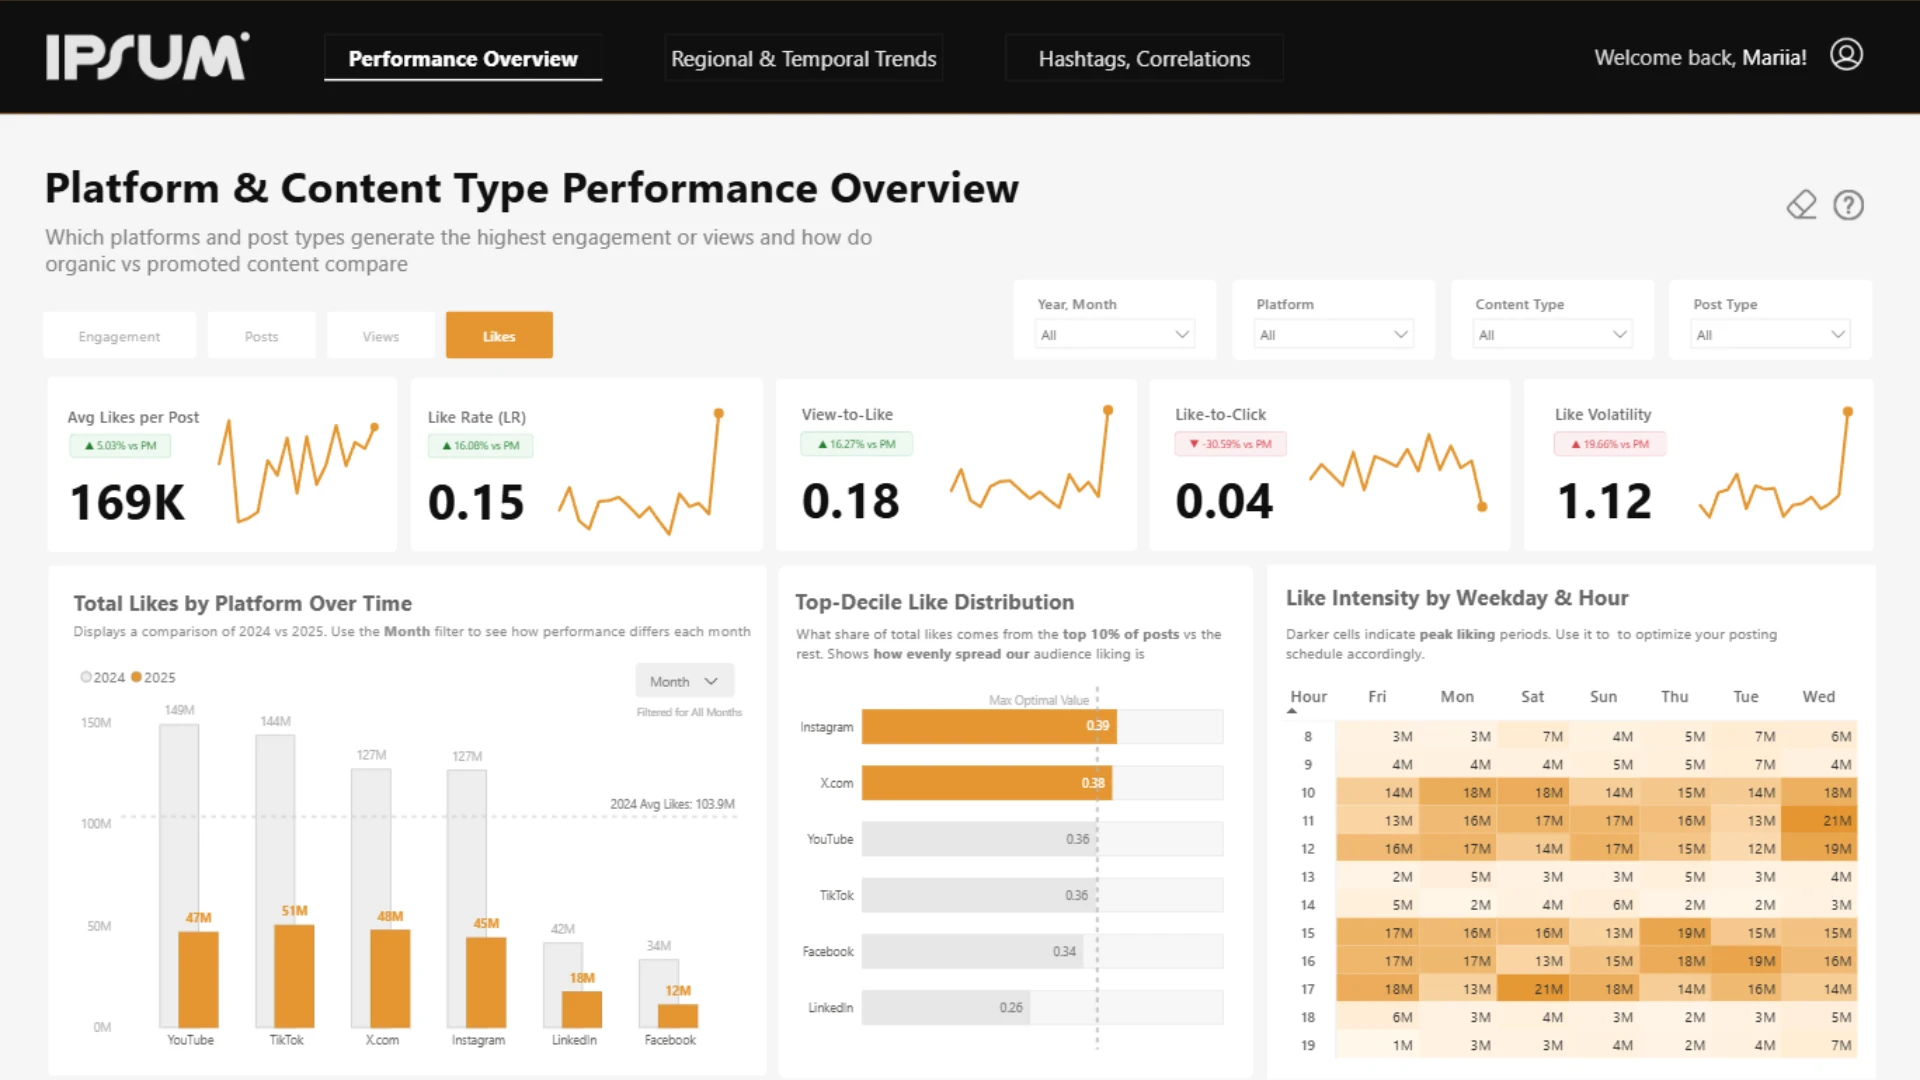Click the 2024 grey legend marker
The width and height of the screenshot is (1920, 1080).
[x=86, y=677]
